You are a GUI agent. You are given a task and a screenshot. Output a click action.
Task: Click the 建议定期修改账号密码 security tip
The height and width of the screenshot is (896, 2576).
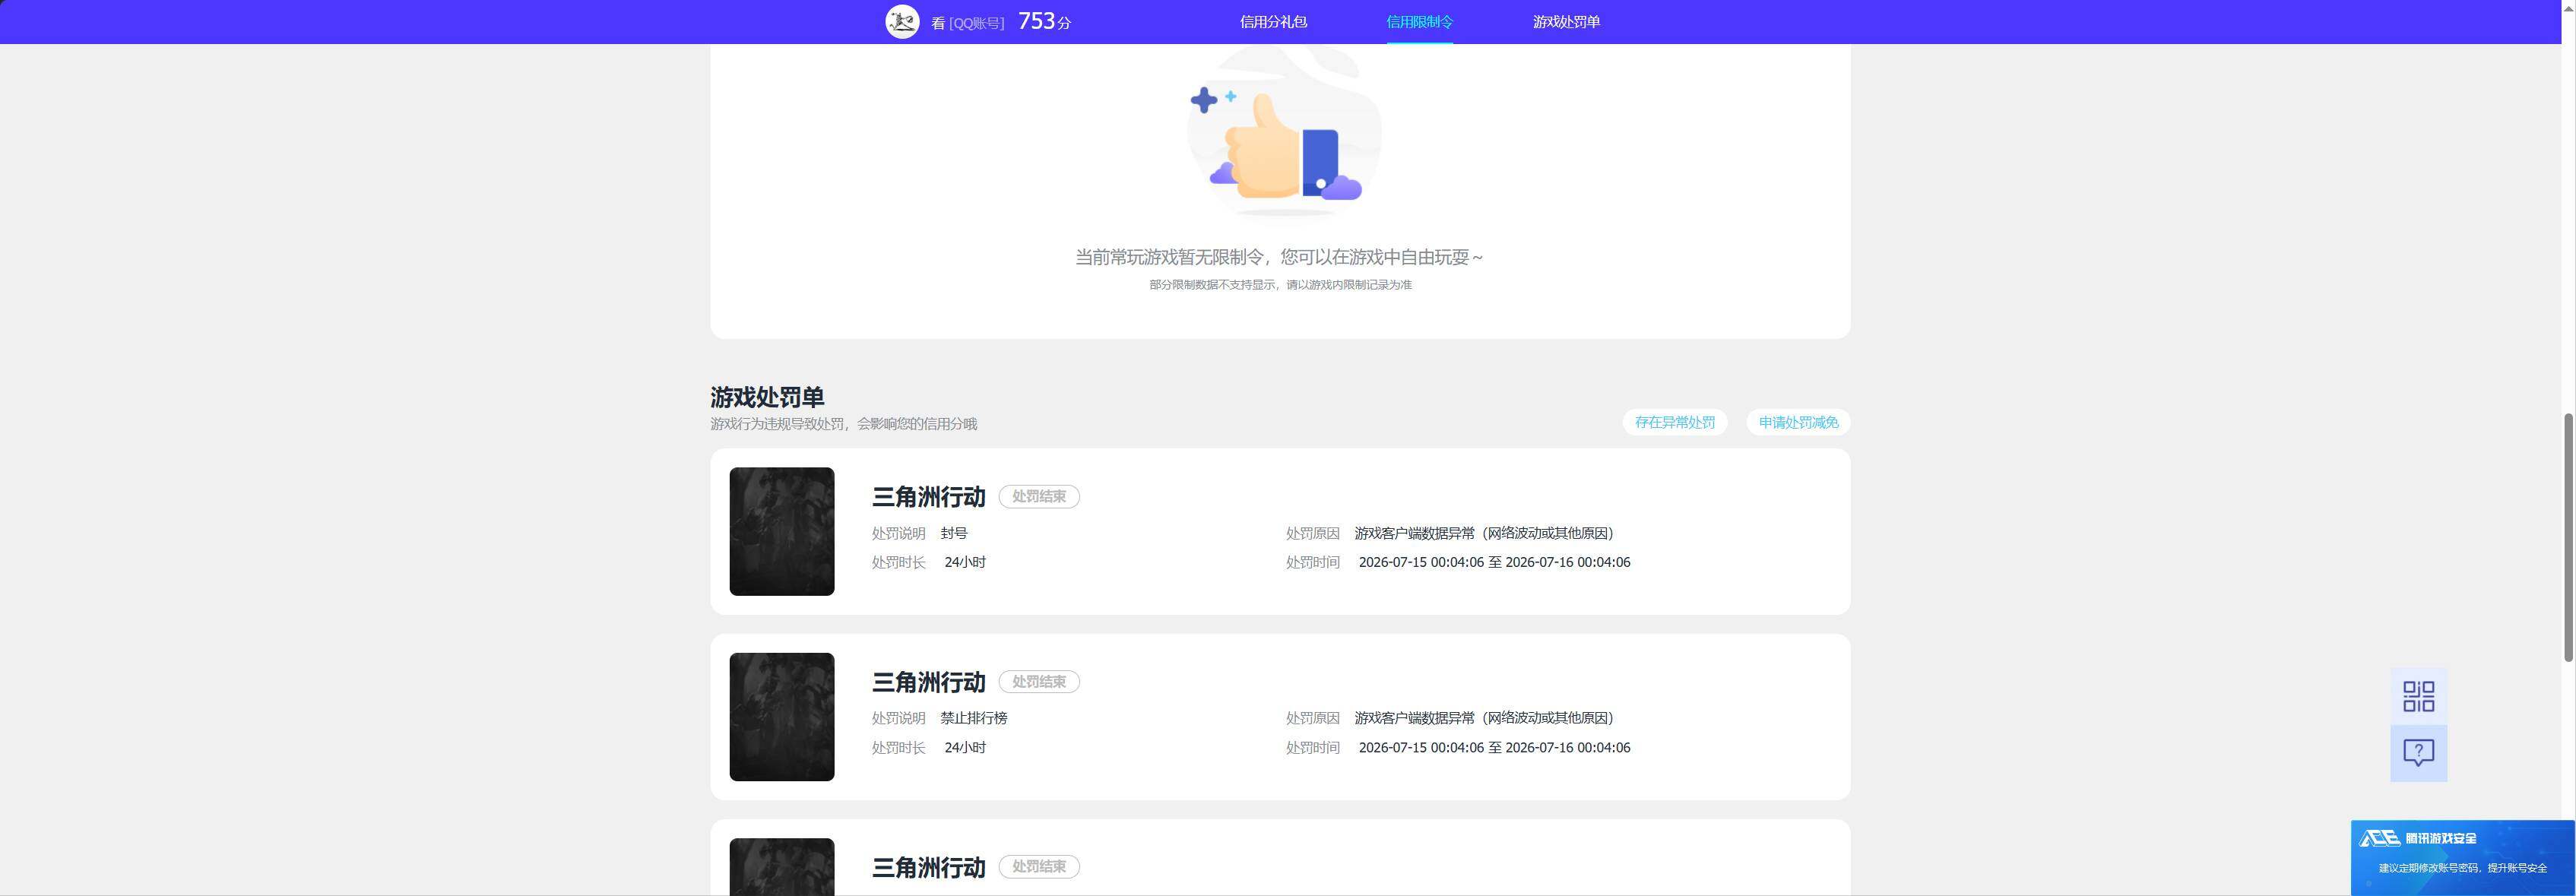tap(2462, 868)
